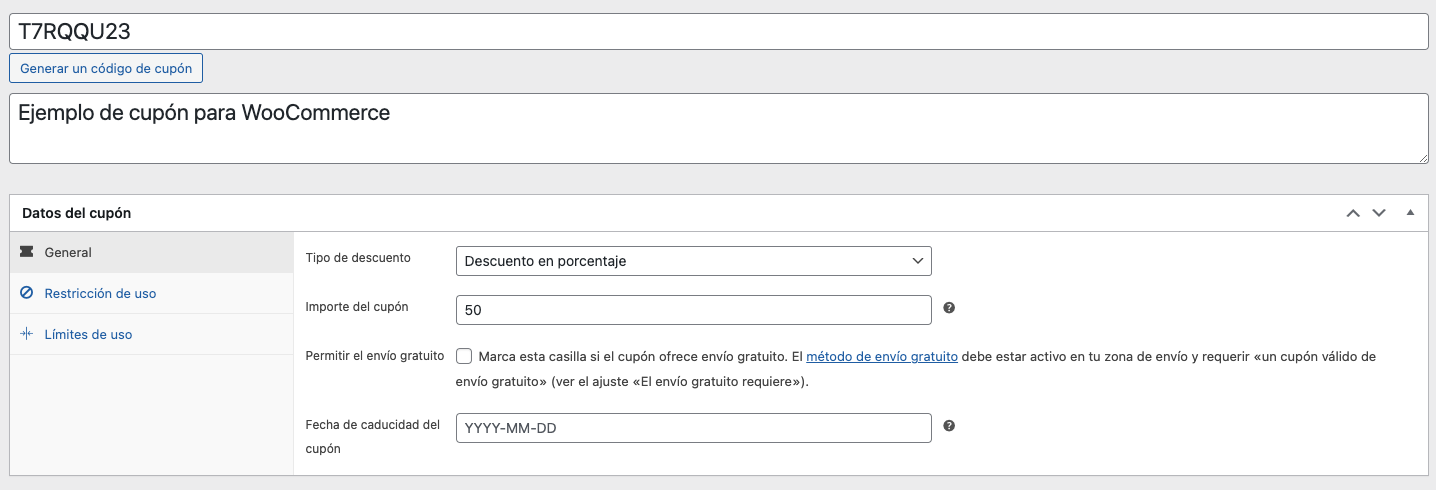Show help tooltip for Fecha de caducidad
This screenshot has height=490, width=1436.
tap(949, 426)
